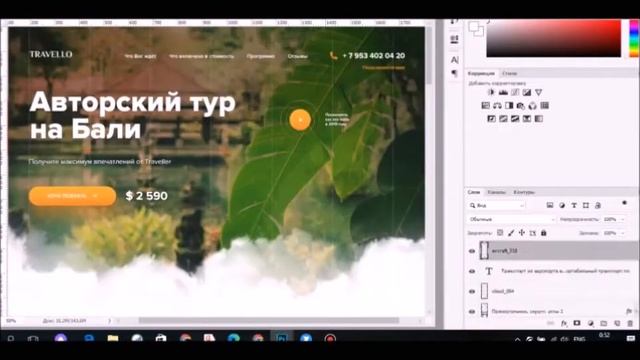Open the blend mode dropdown

pos(512,219)
